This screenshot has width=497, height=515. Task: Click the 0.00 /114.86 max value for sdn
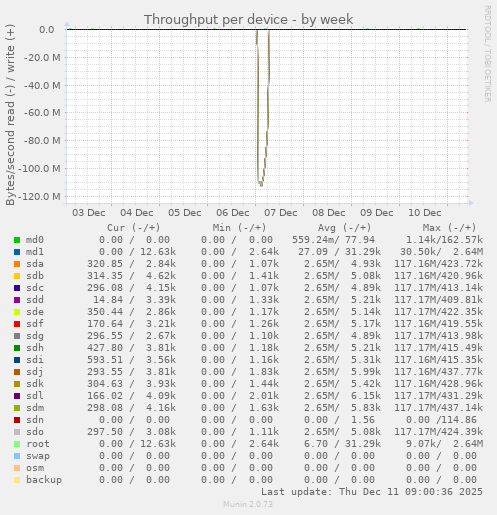click(441, 420)
